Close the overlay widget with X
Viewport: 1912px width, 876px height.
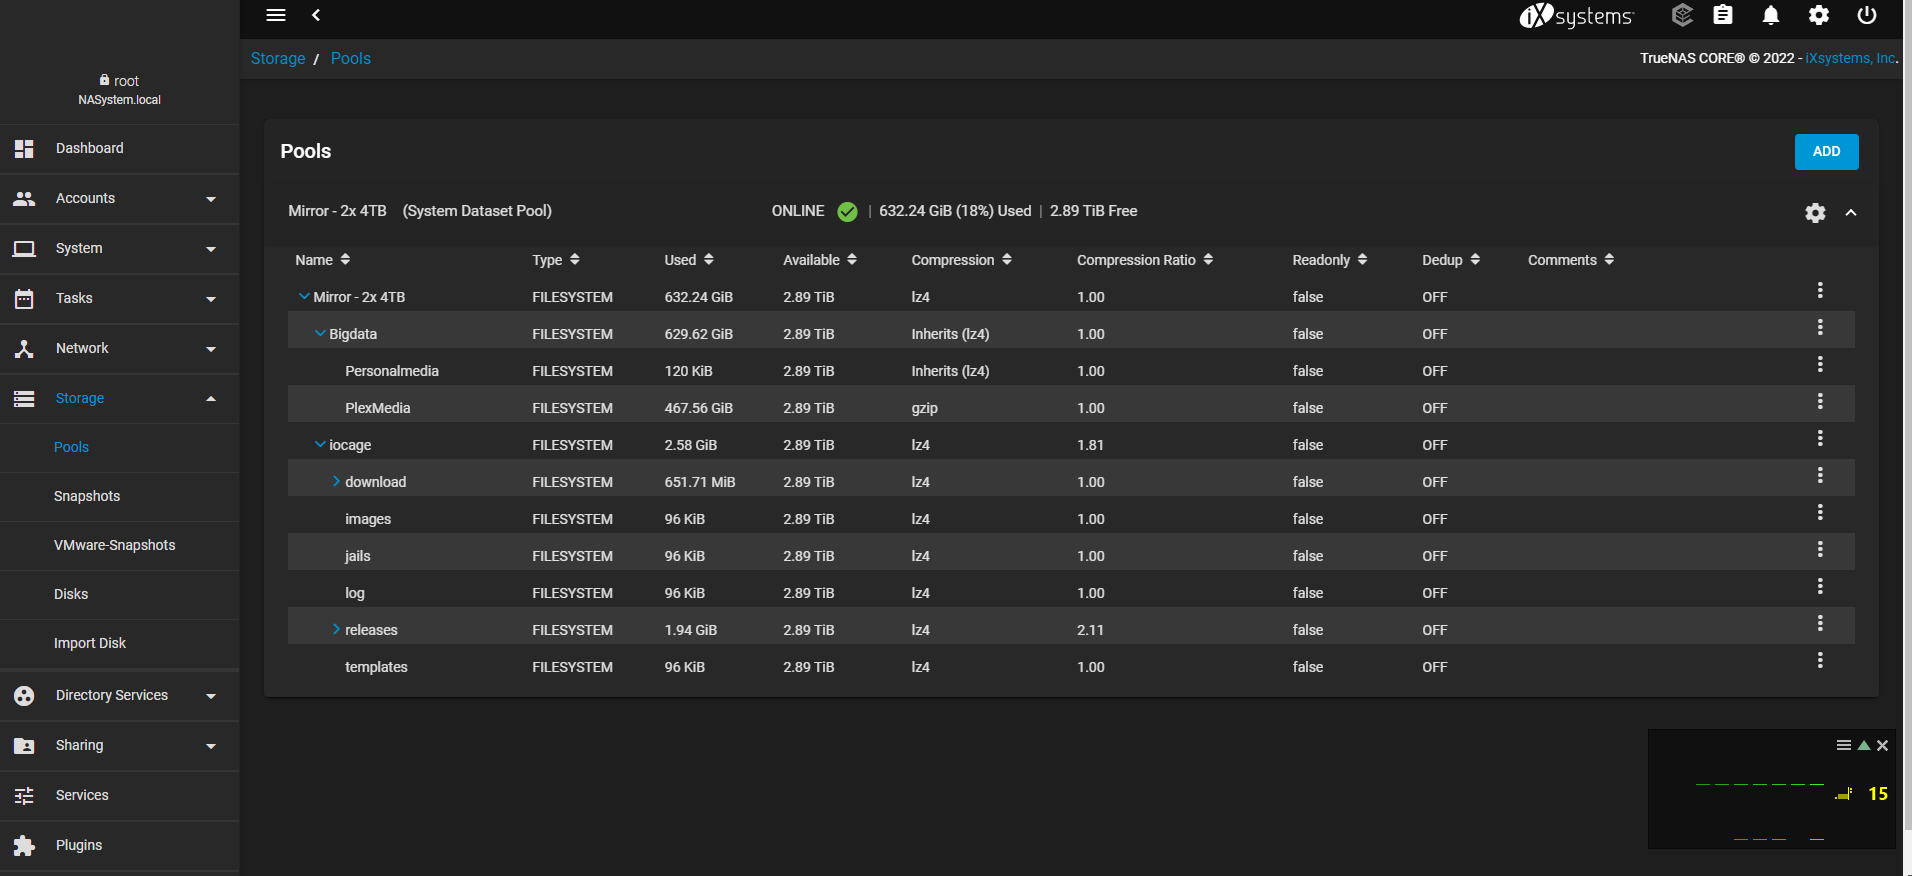point(1882,745)
